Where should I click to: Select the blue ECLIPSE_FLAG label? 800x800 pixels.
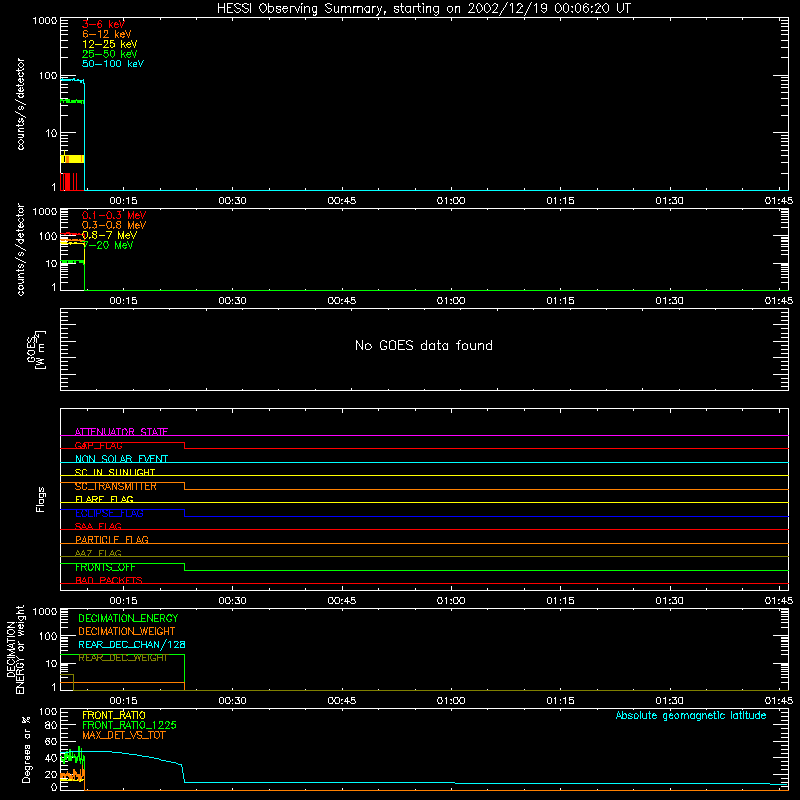coord(109,513)
